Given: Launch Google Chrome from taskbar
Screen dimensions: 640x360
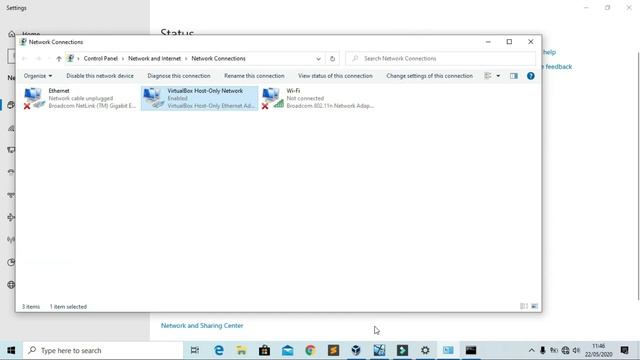Looking at the screenshot, I should (310, 350).
